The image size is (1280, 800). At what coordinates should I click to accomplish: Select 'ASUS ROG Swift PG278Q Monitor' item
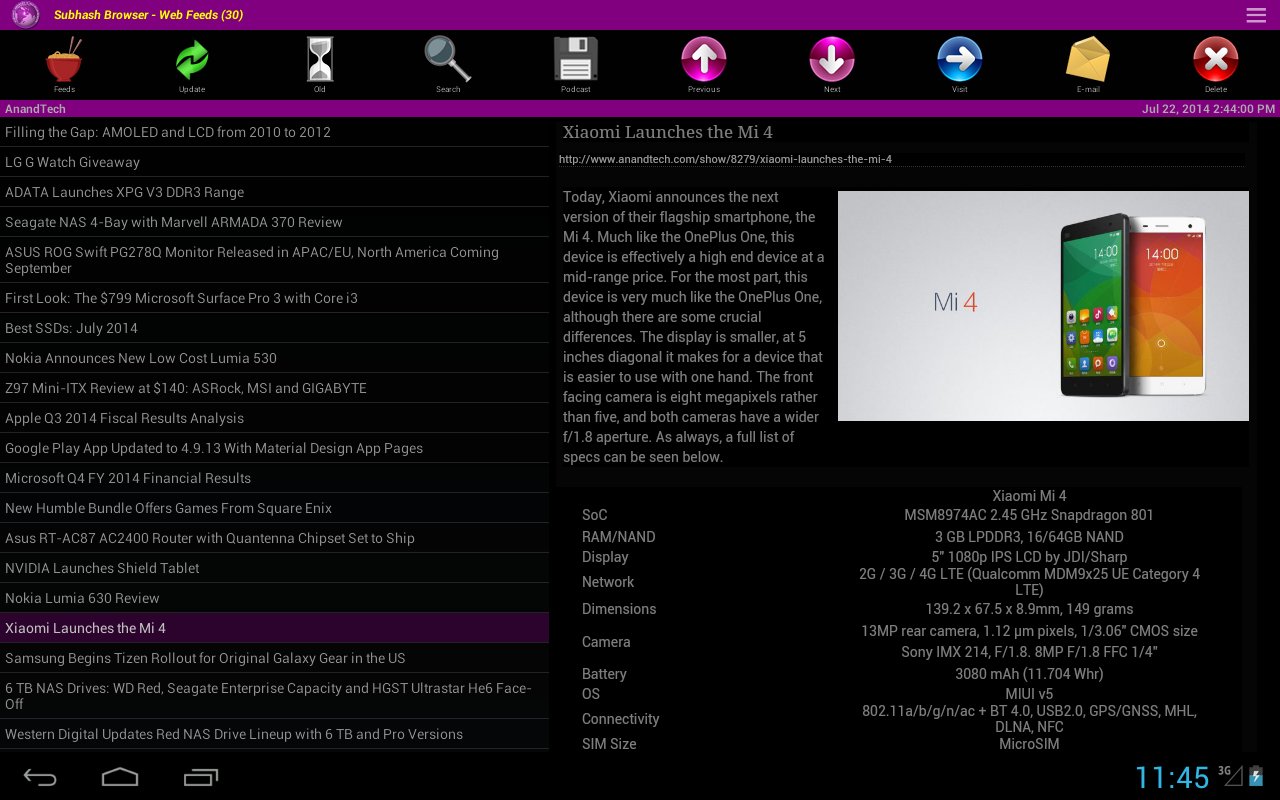(274, 260)
